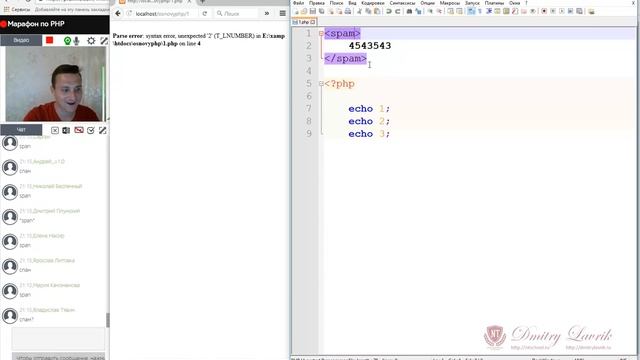Viewport: 640px width, 360px height.
Task: Click the New file toolbar icon
Action: [296, 11]
